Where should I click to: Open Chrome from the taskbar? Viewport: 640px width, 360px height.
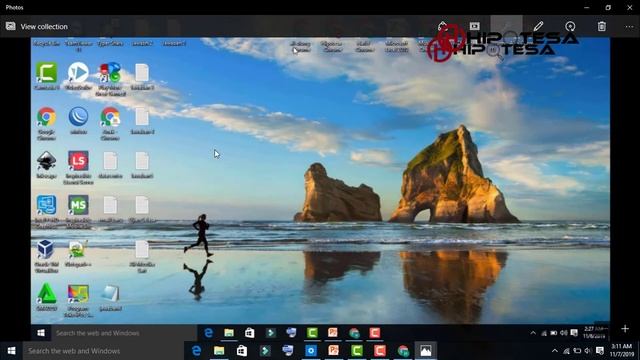[x=403, y=351]
